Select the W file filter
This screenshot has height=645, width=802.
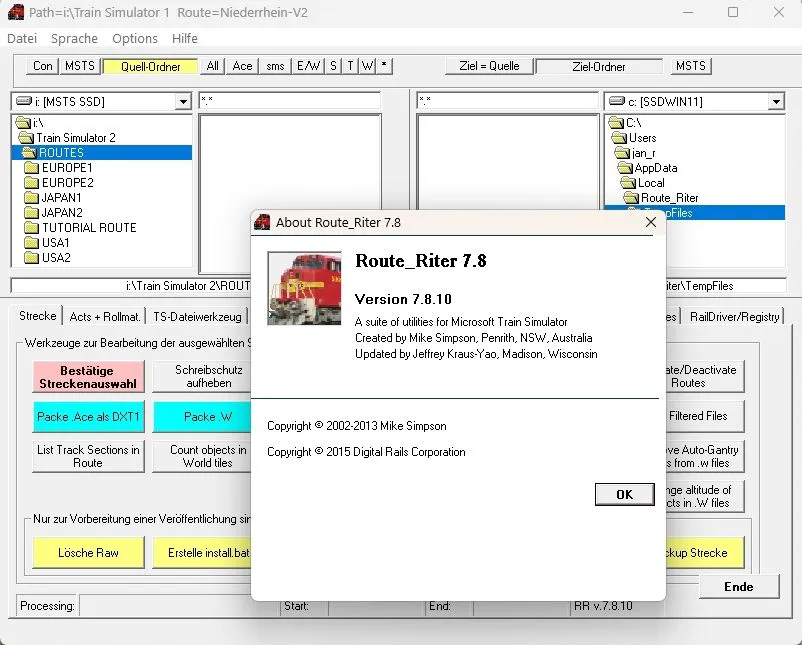pyautogui.click(x=367, y=66)
